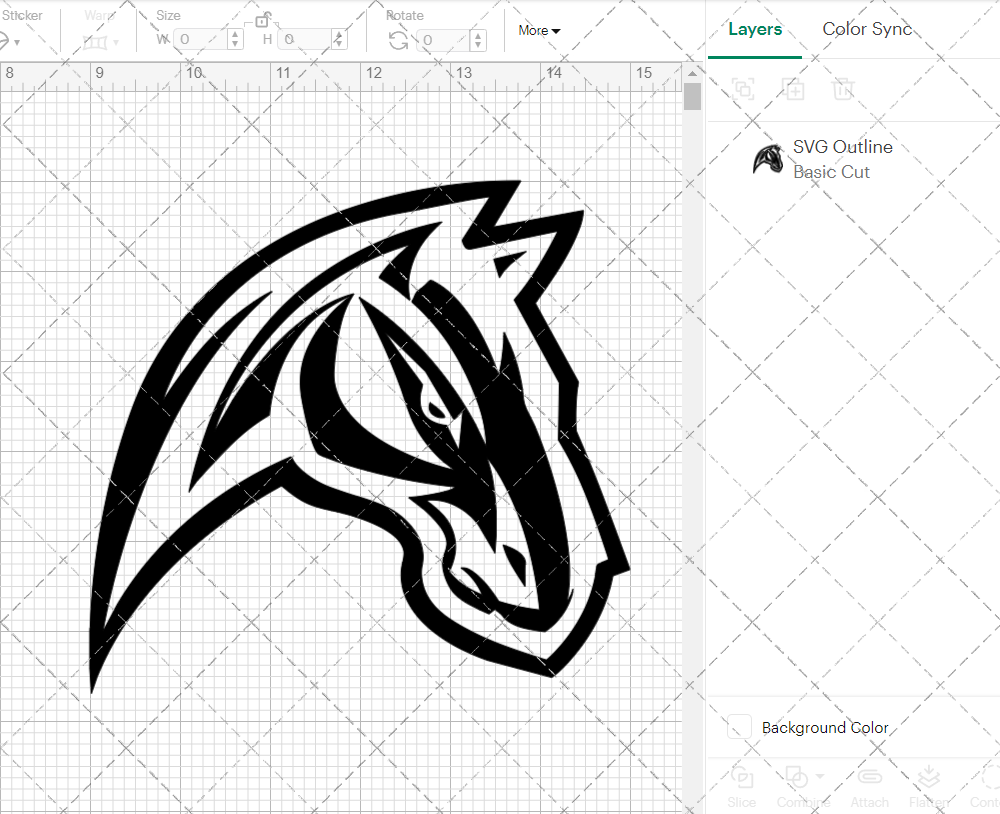Screen dimensions: 1000x814
Task: Click the delete layer trash icon
Action: pos(843,90)
